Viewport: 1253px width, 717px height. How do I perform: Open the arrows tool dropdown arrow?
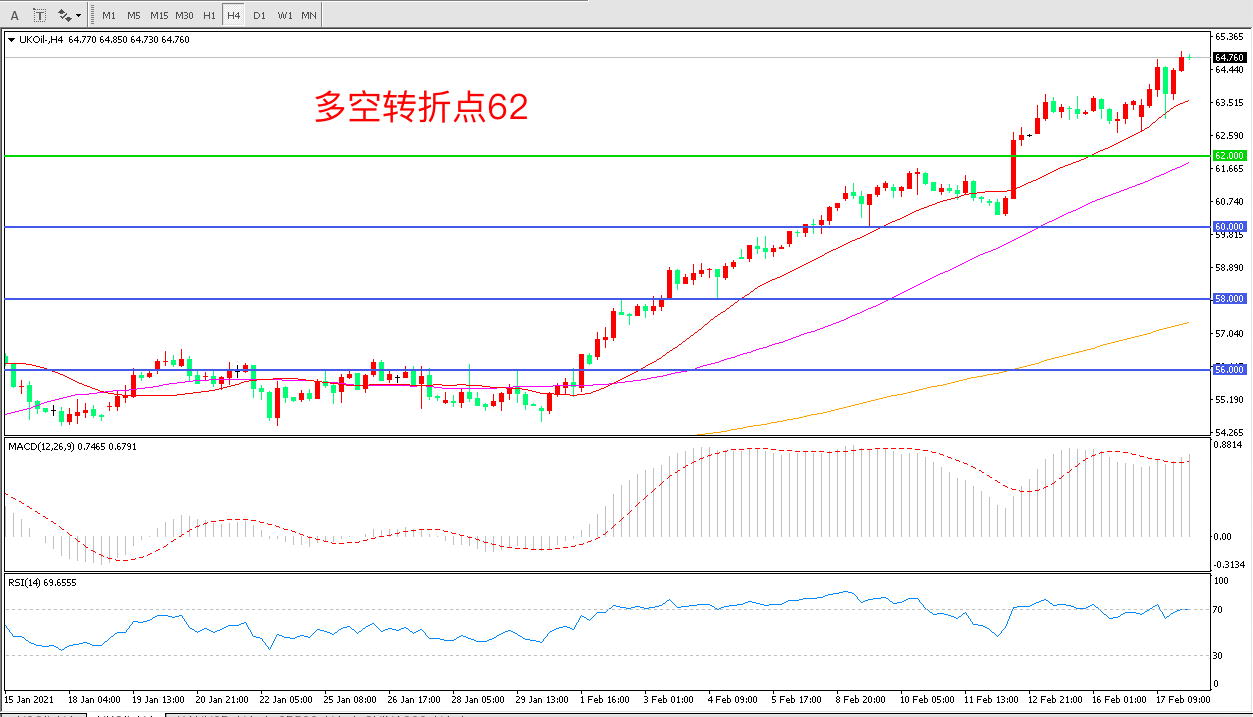pos(79,16)
